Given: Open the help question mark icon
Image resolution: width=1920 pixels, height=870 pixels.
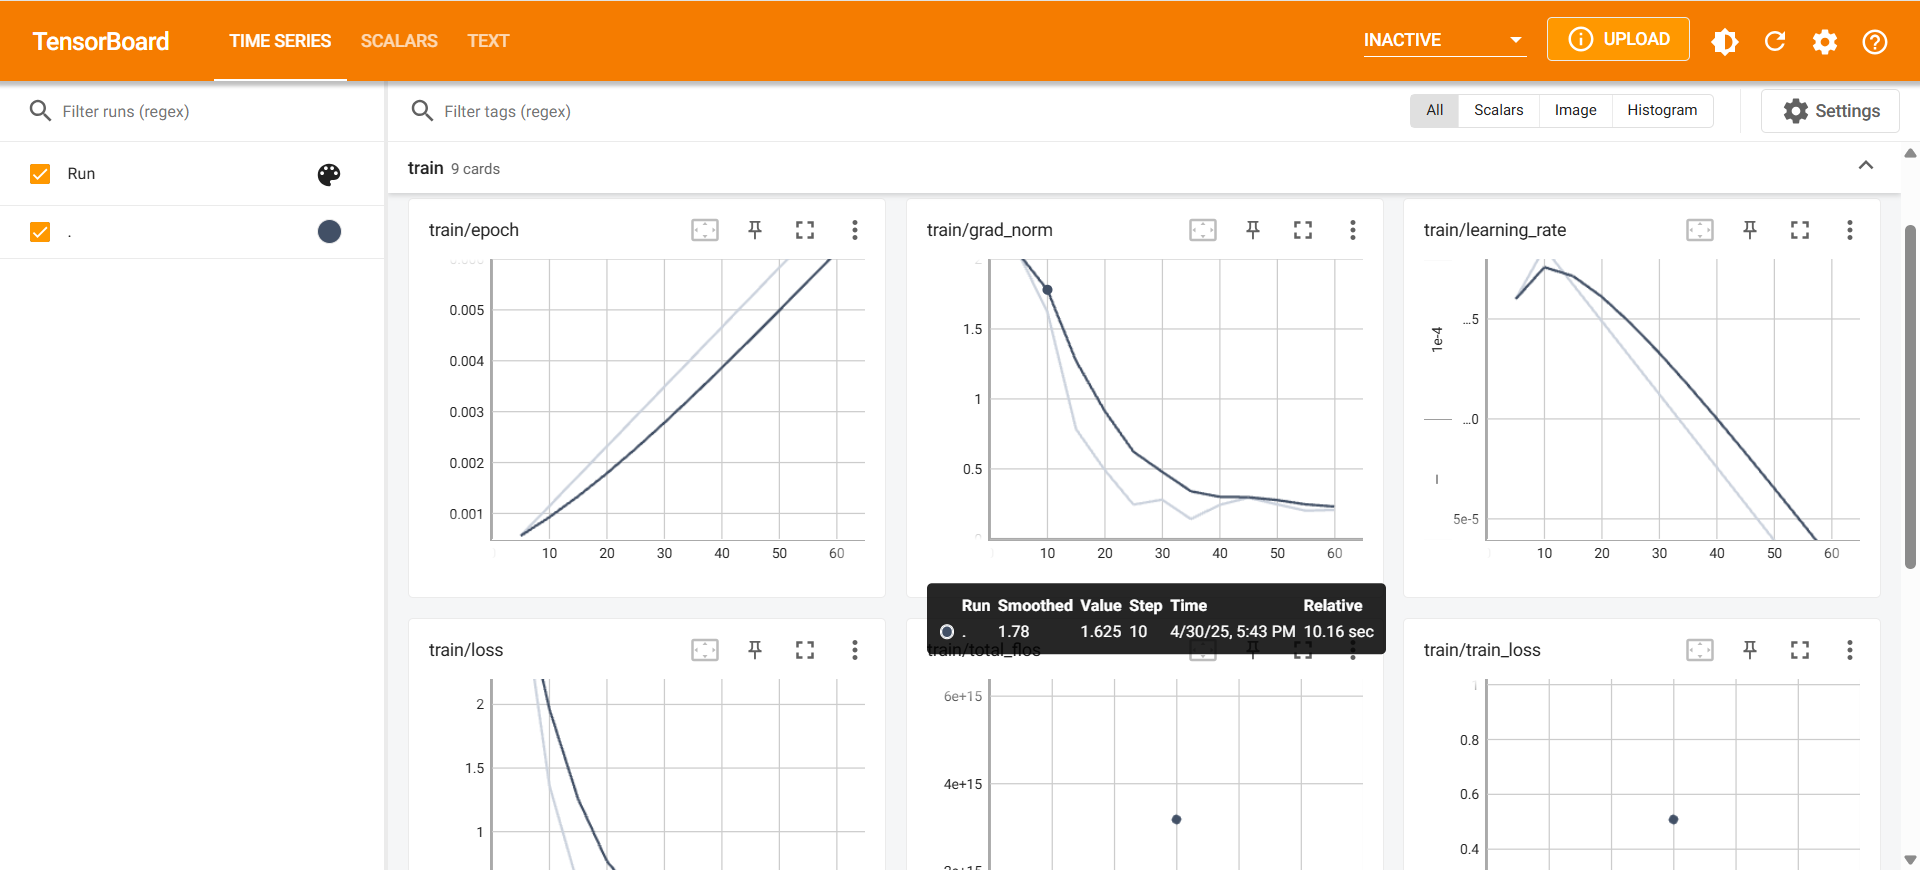Looking at the screenshot, I should 1875,41.
